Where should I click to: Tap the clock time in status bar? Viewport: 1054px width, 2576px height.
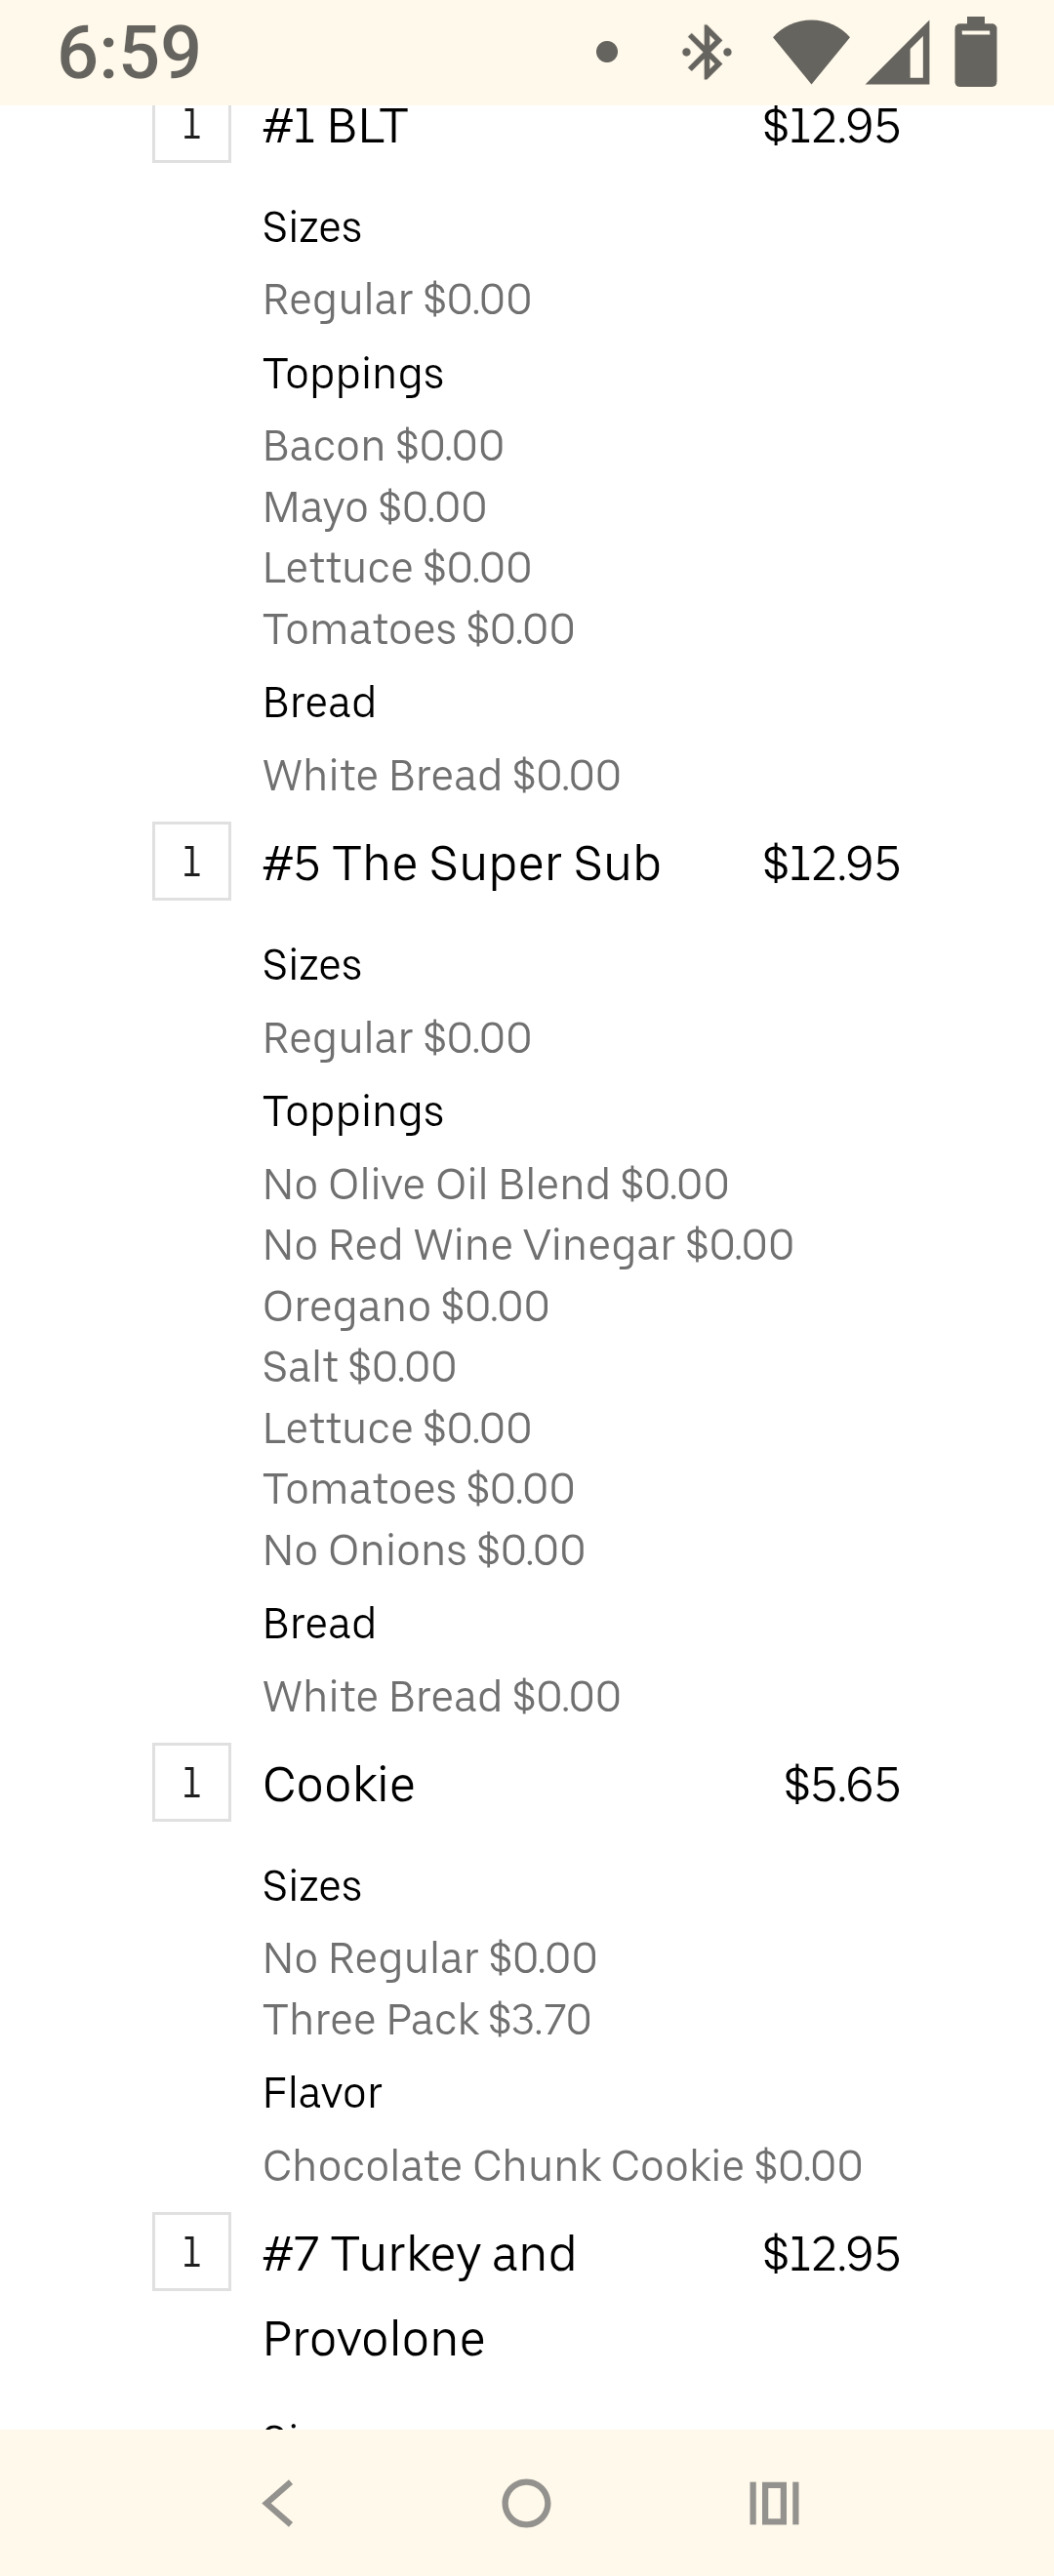point(129,52)
